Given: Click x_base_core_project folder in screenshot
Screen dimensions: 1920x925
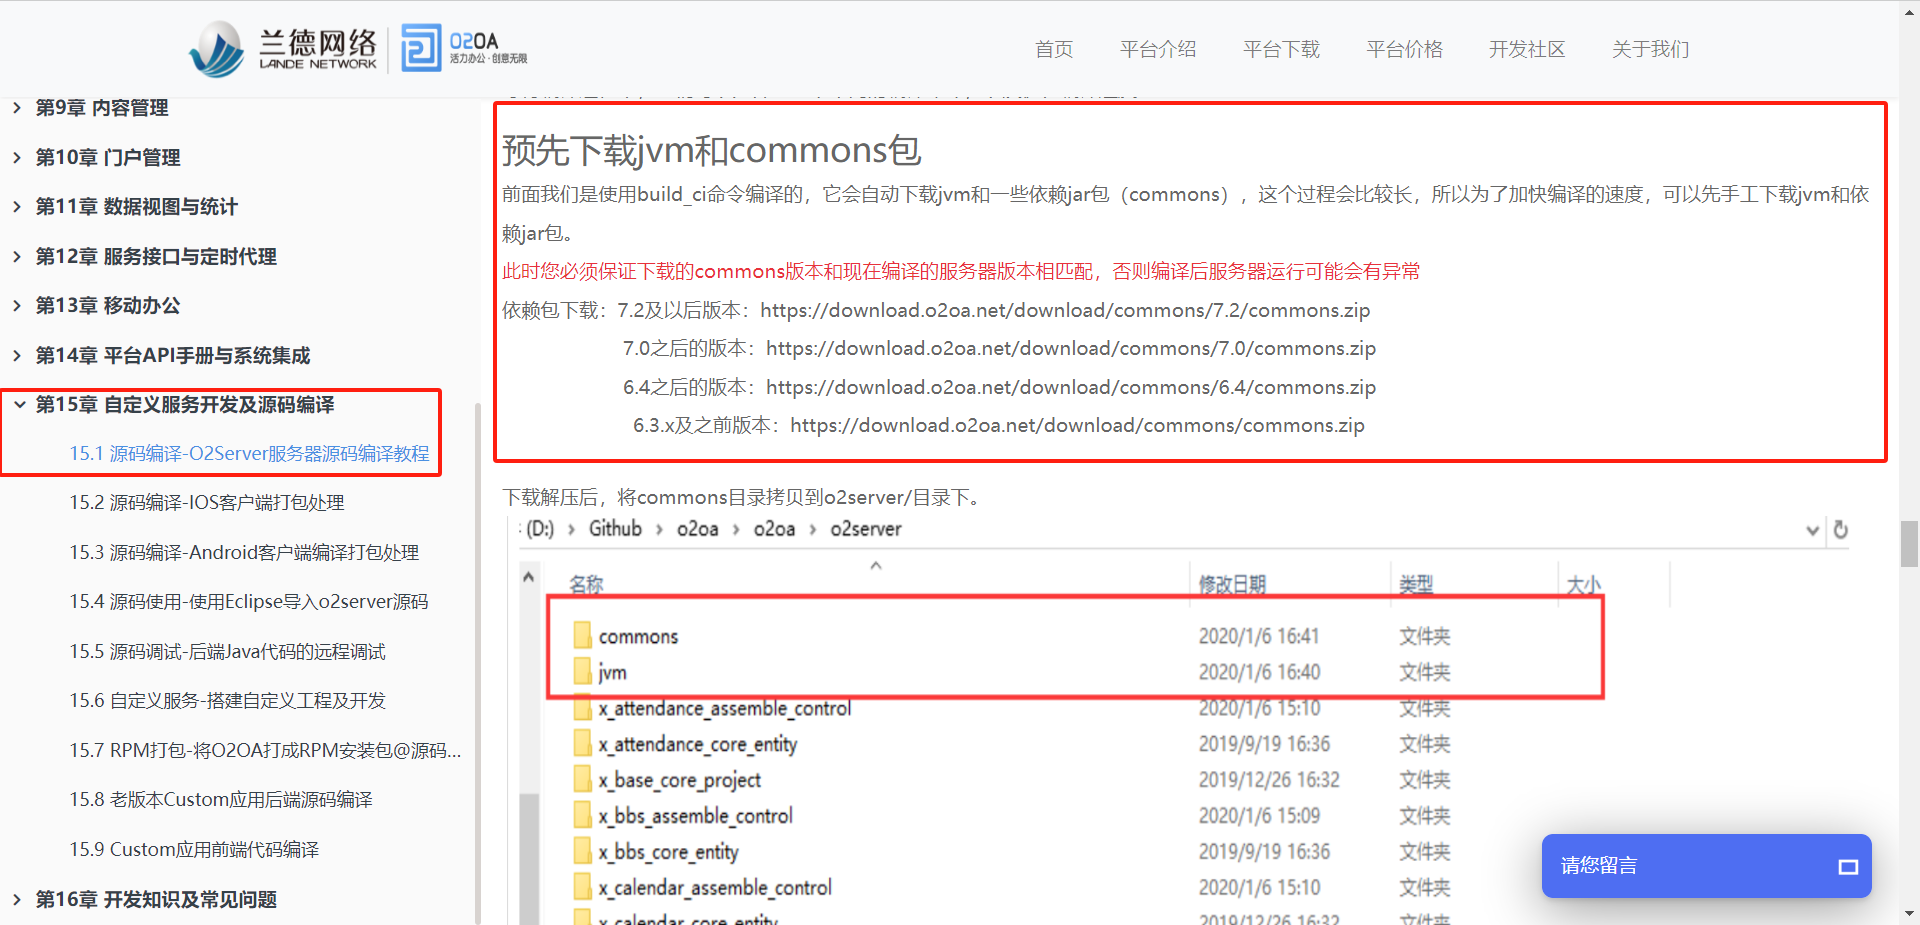Looking at the screenshot, I should pos(679,780).
